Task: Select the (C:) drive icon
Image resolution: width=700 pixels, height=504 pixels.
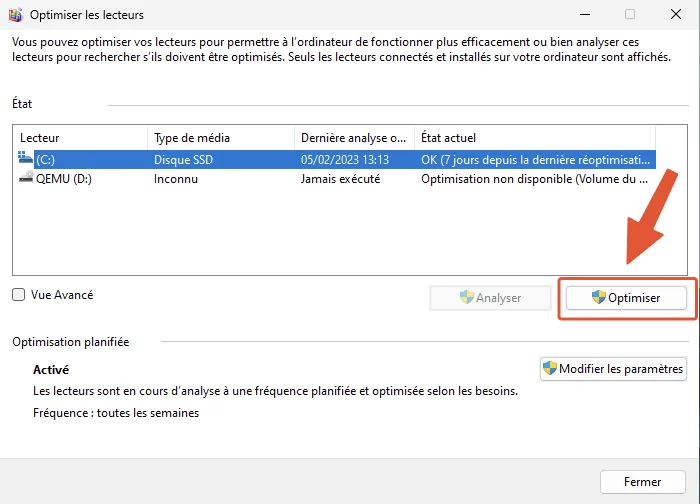Action: point(25,158)
